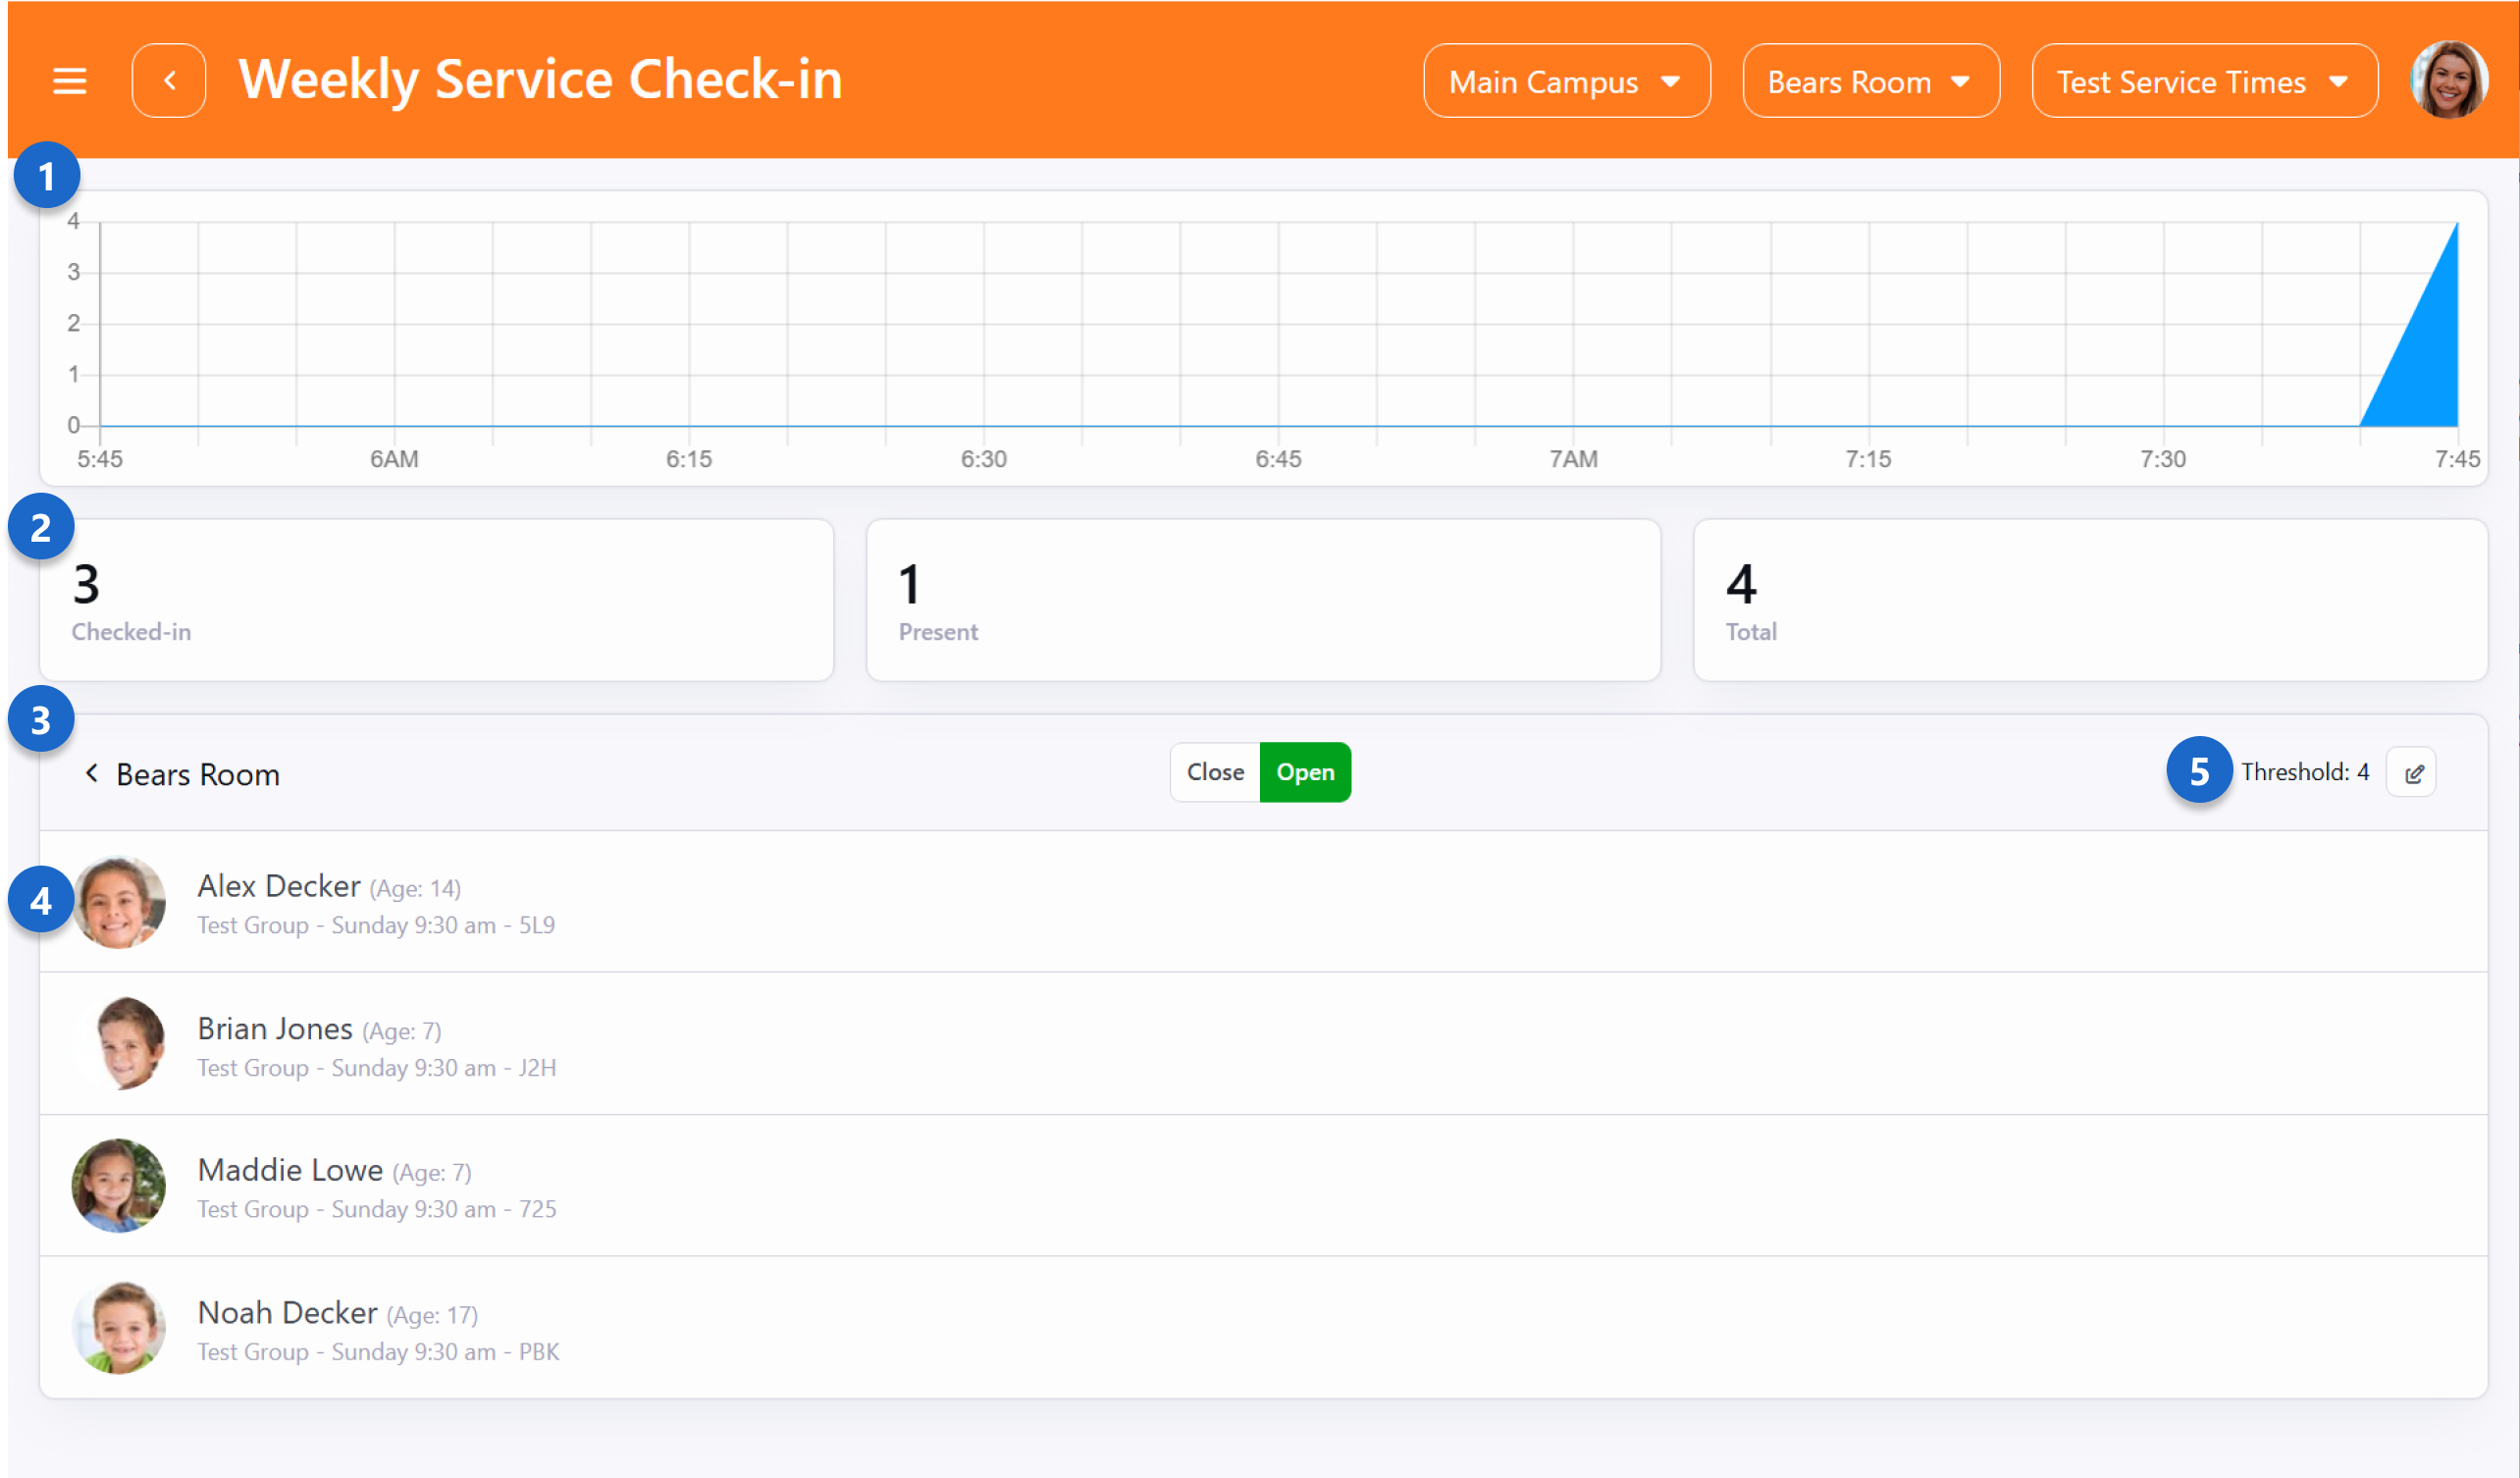Click the edit threshold pencil icon

2412,773
